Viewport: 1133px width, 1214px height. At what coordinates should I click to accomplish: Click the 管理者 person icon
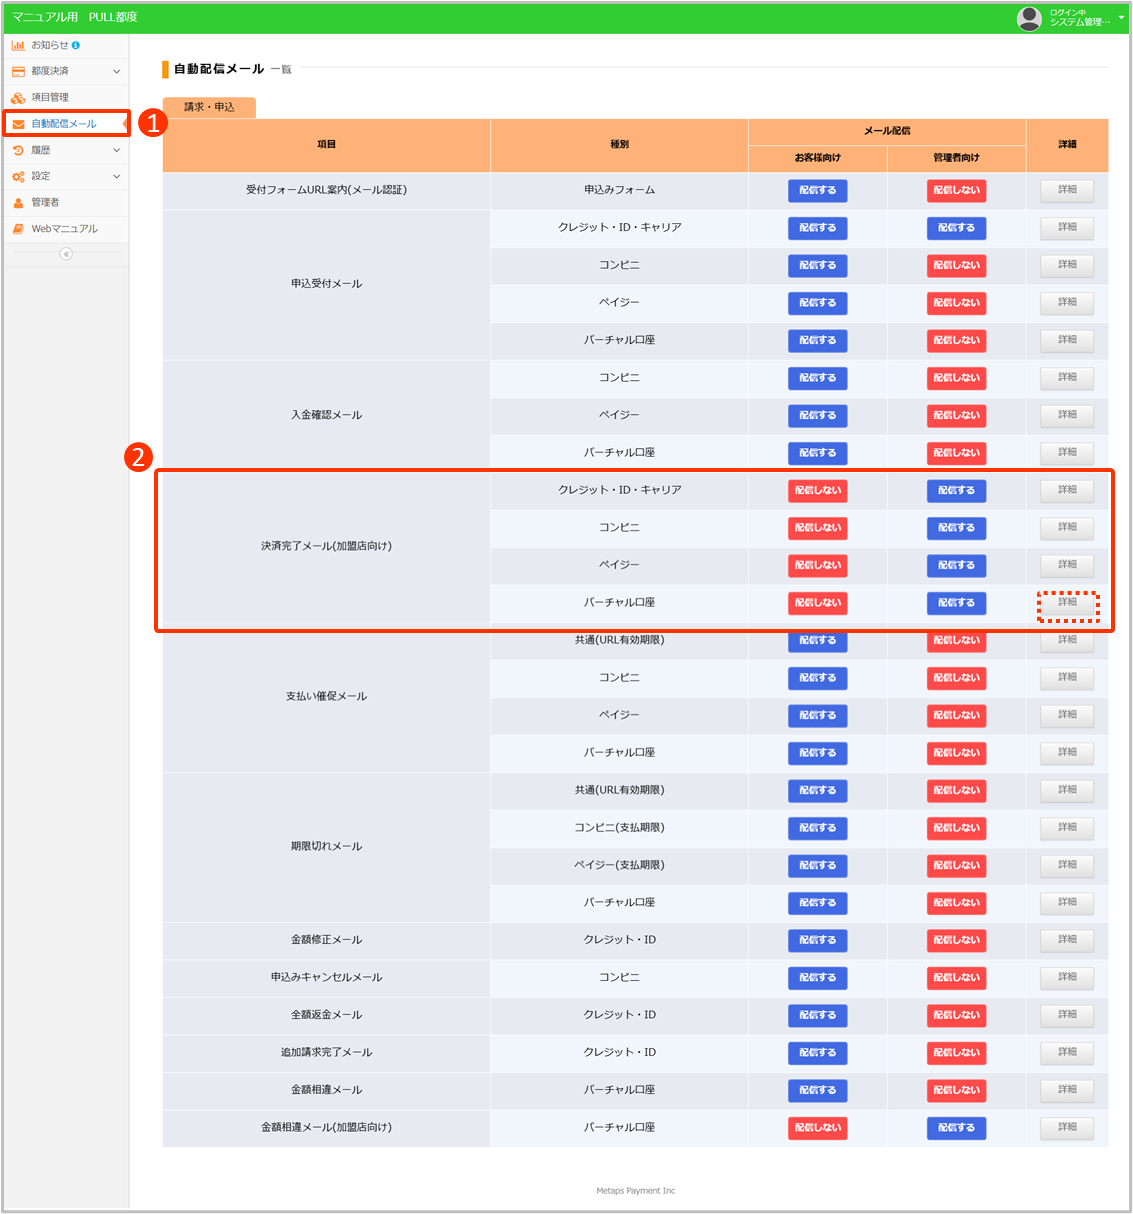tap(16, 202)
